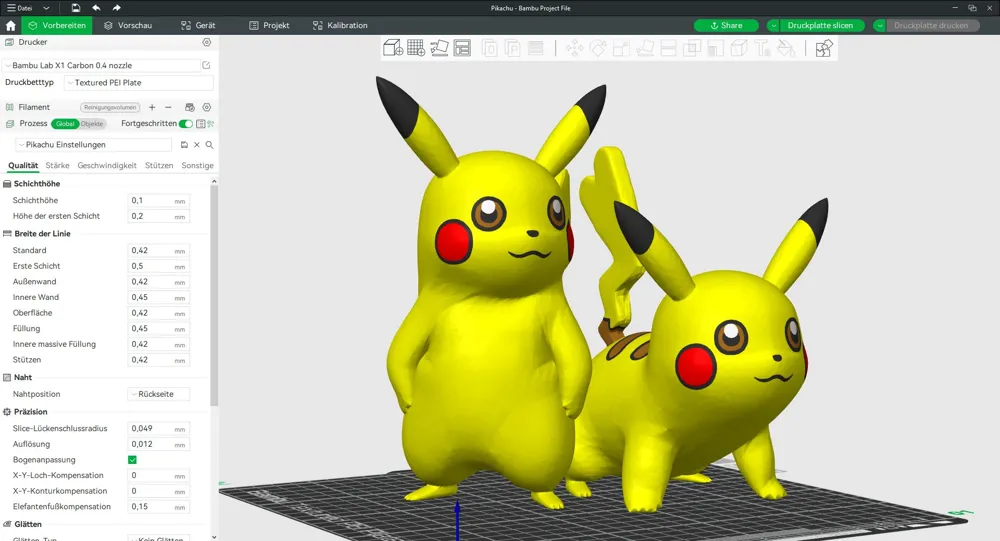Click the Arrange all objects icon
Screen dimensions: 1000x541
(x=462, y=48)
